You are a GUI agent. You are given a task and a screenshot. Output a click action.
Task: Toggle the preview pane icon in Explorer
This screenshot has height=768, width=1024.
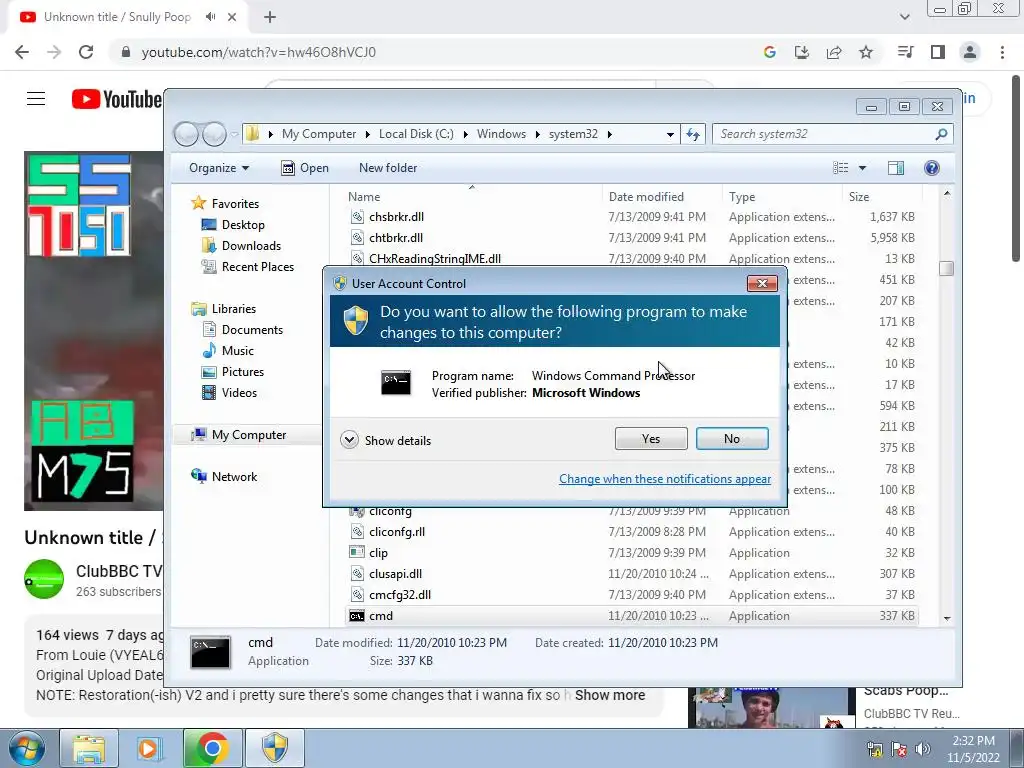tap(896, 168)
